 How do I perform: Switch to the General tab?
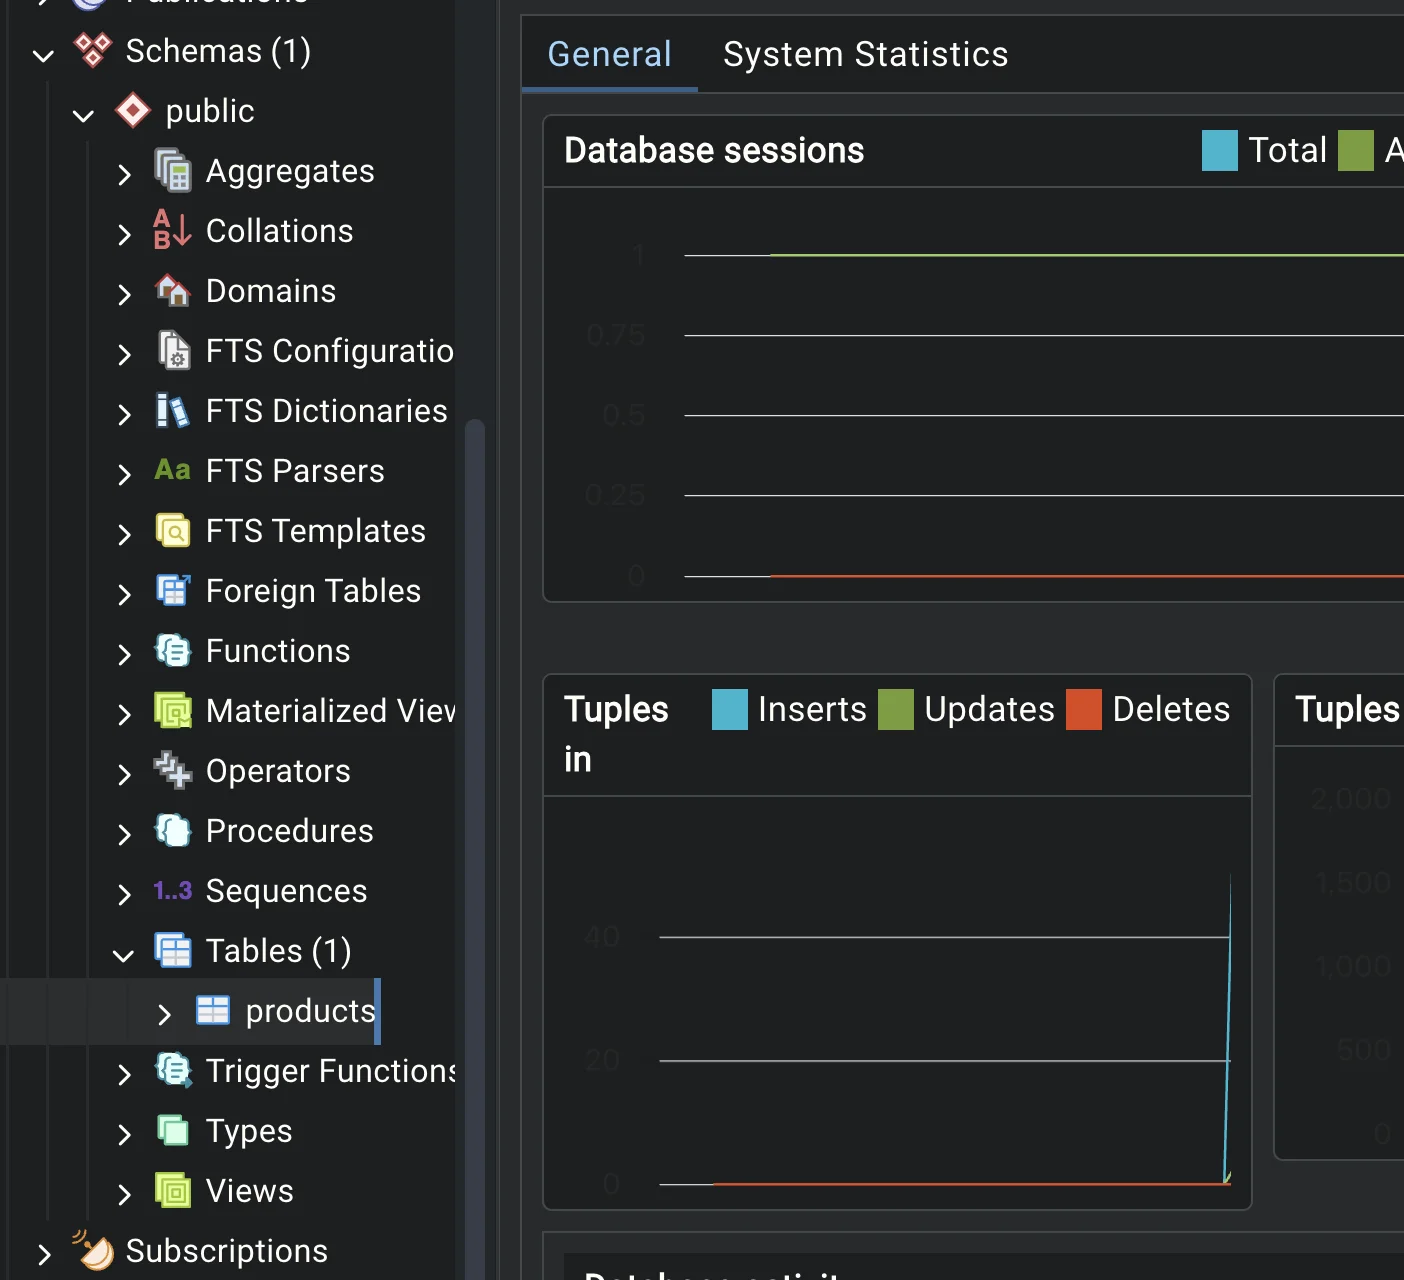tap(610, 54)
